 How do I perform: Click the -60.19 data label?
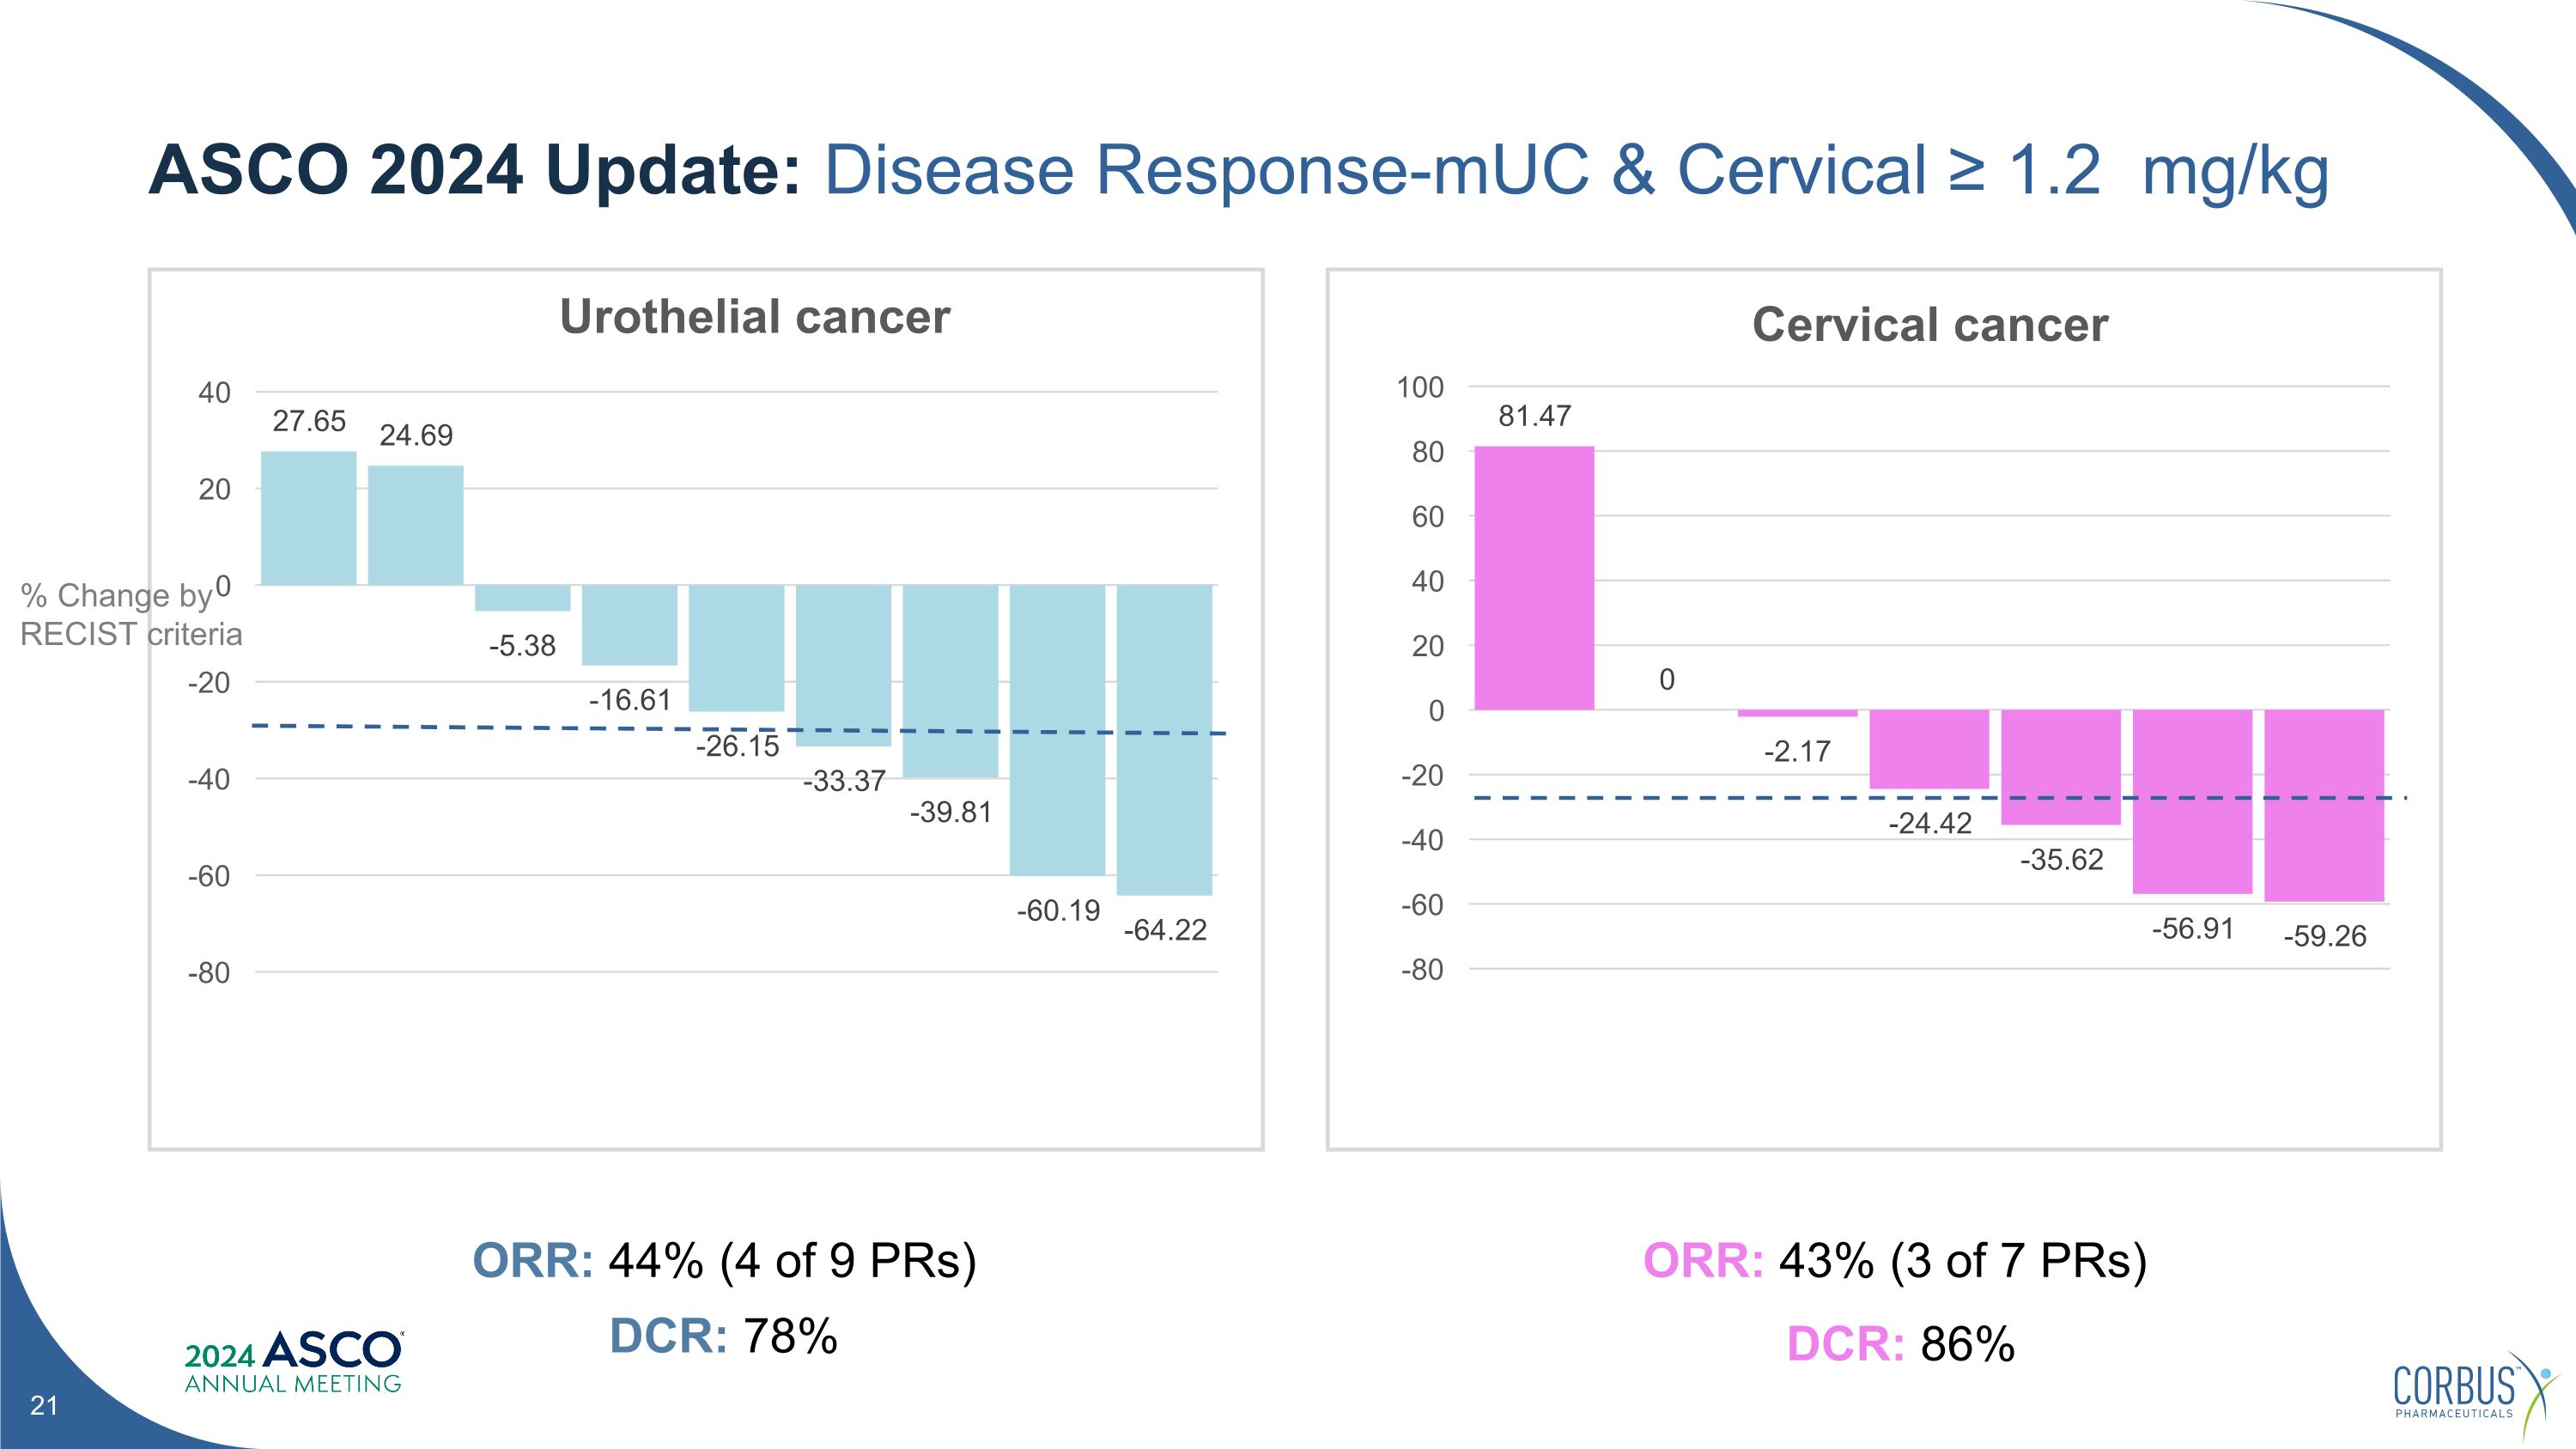[x=1058, y=911]
